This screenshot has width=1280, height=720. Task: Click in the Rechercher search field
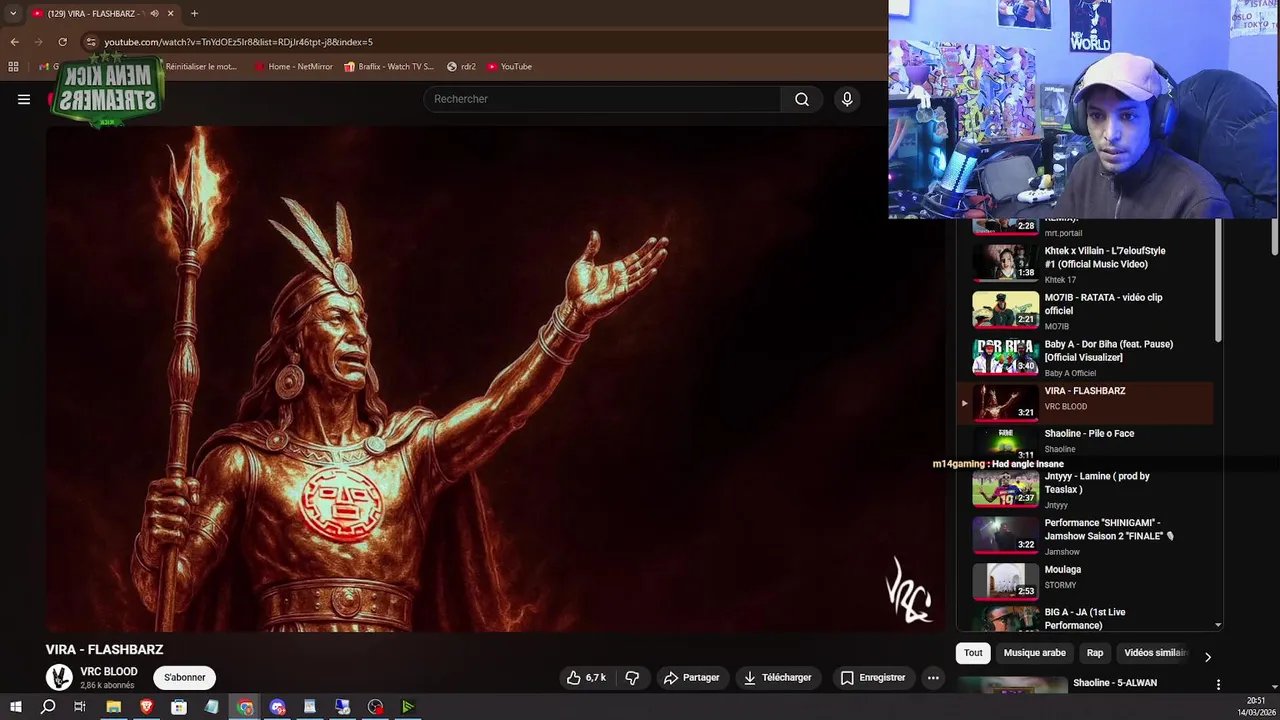602,99
